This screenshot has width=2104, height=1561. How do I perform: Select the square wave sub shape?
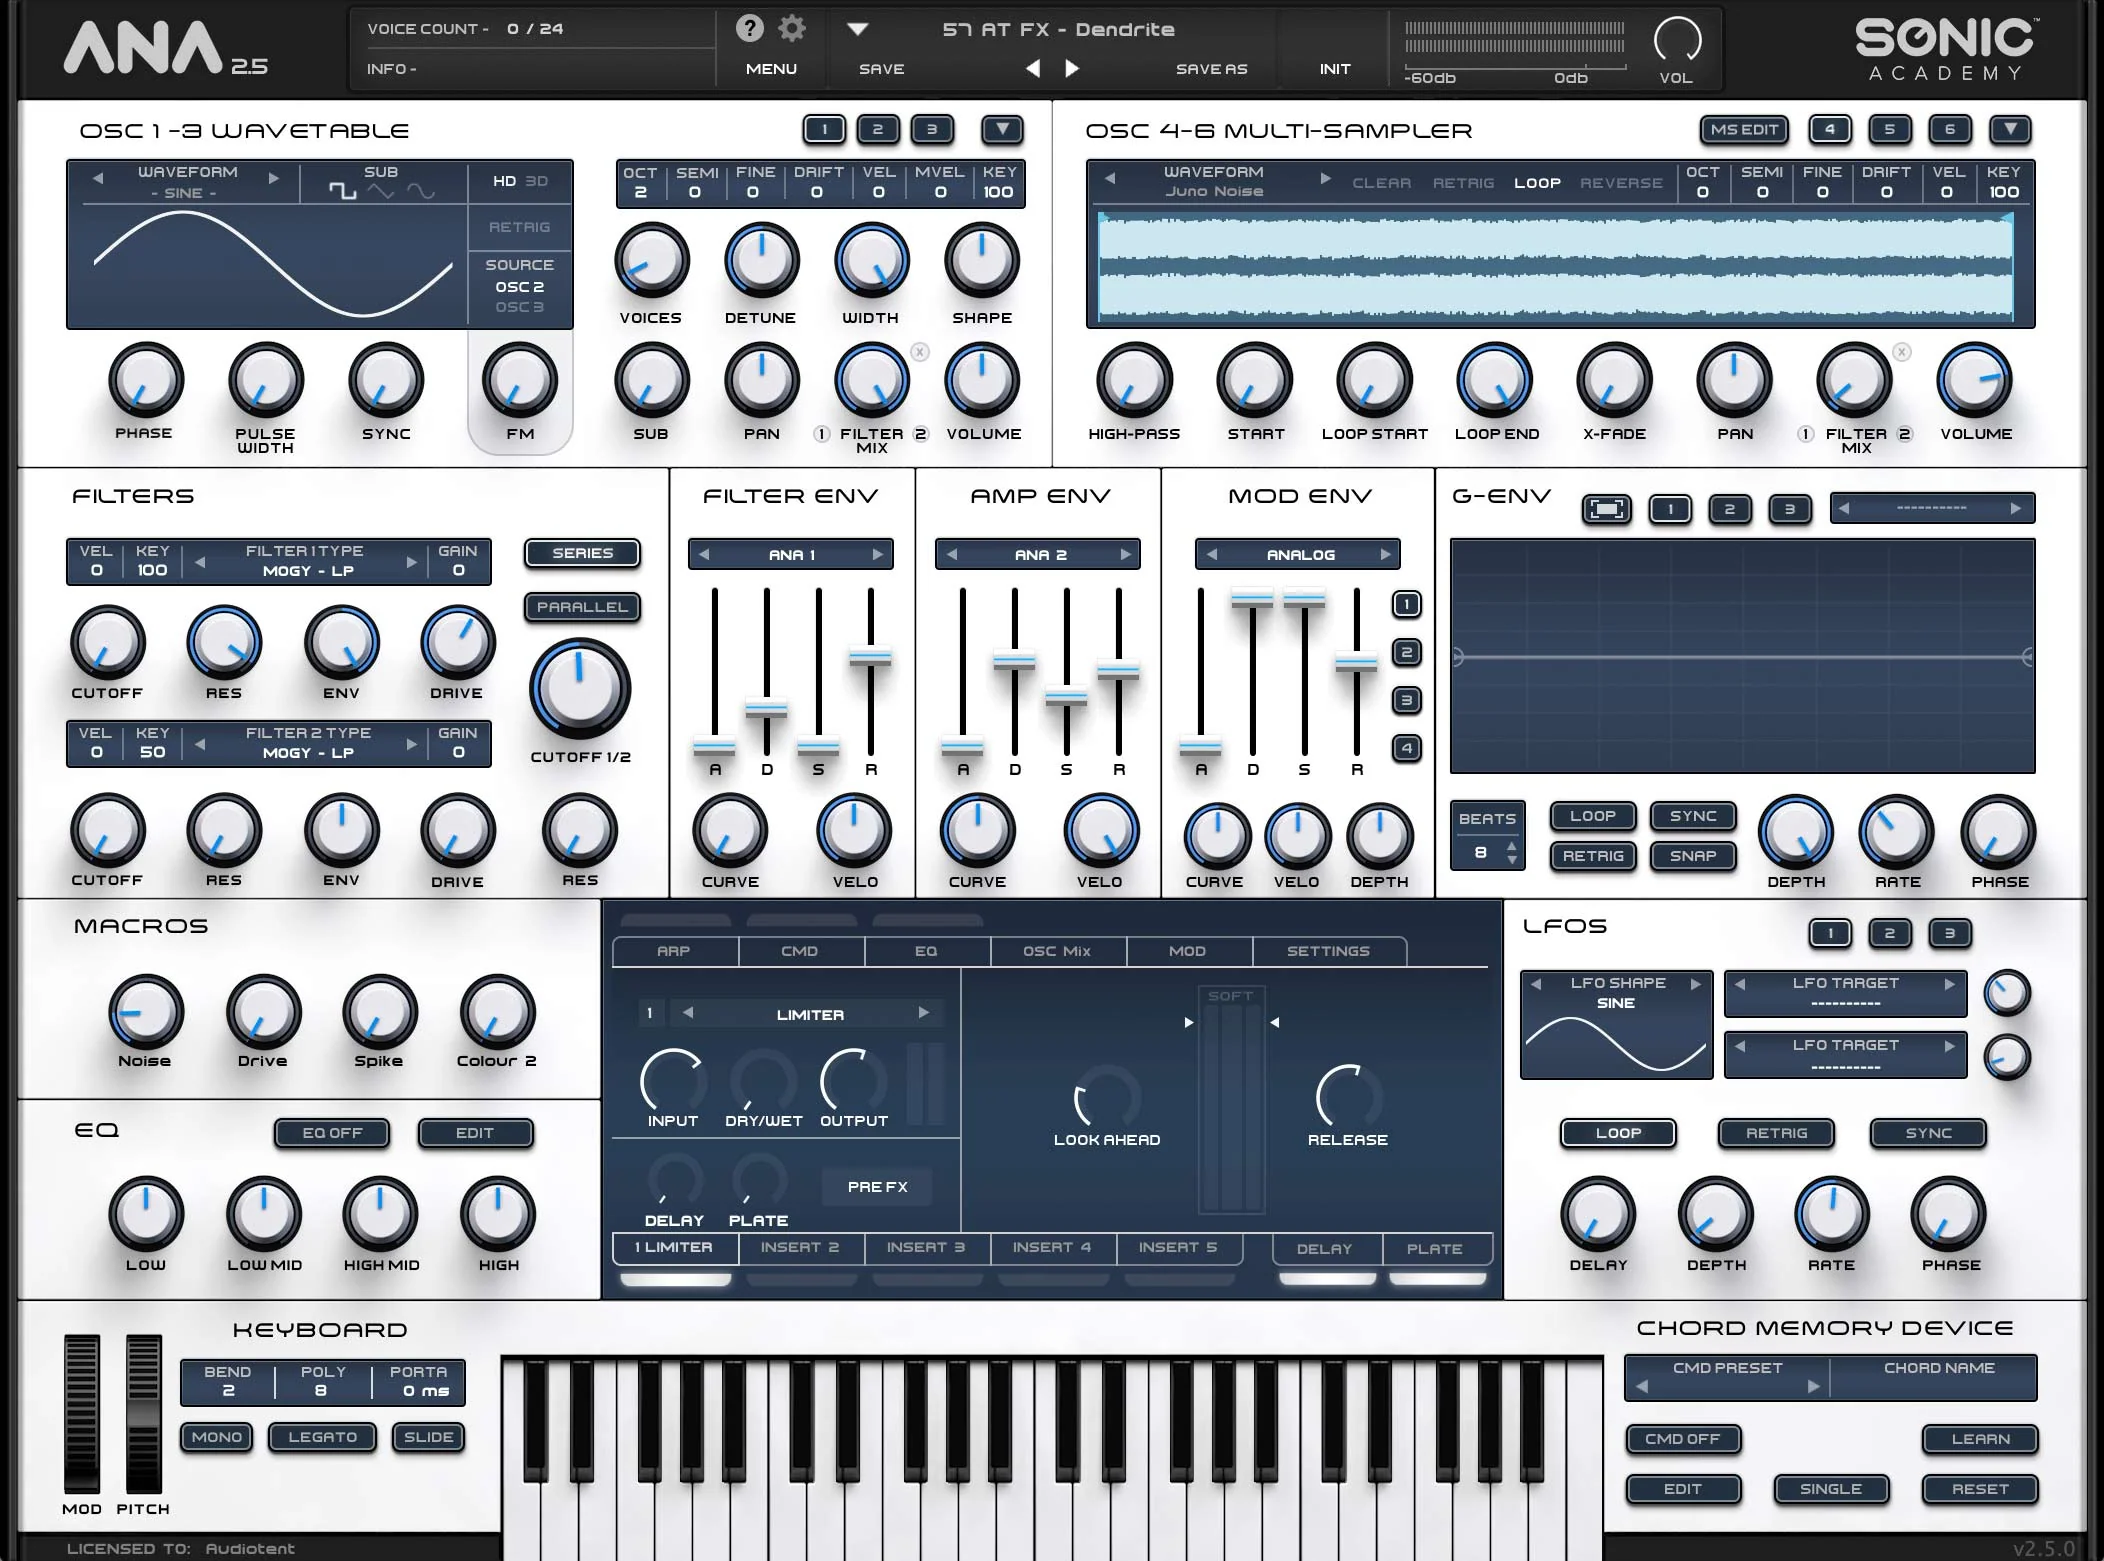click(343, 191)
